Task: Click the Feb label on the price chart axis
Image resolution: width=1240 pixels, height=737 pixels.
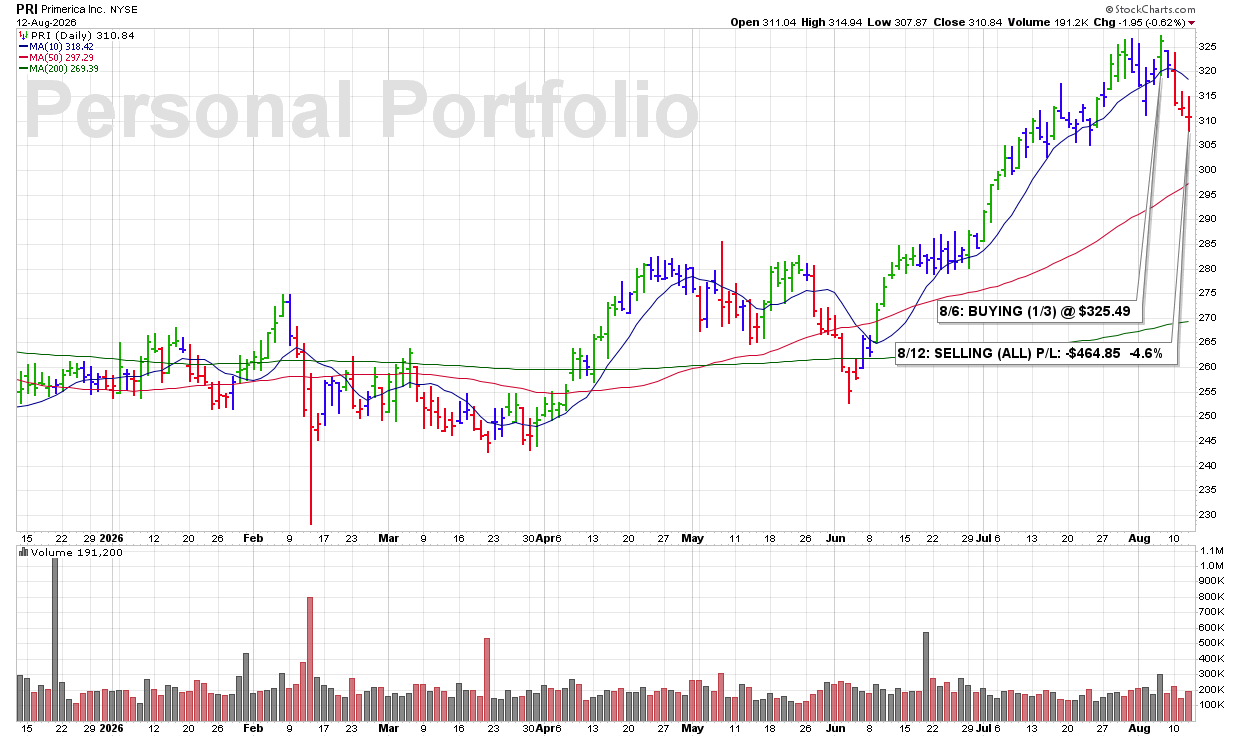Action: click(x=251, y=537)
